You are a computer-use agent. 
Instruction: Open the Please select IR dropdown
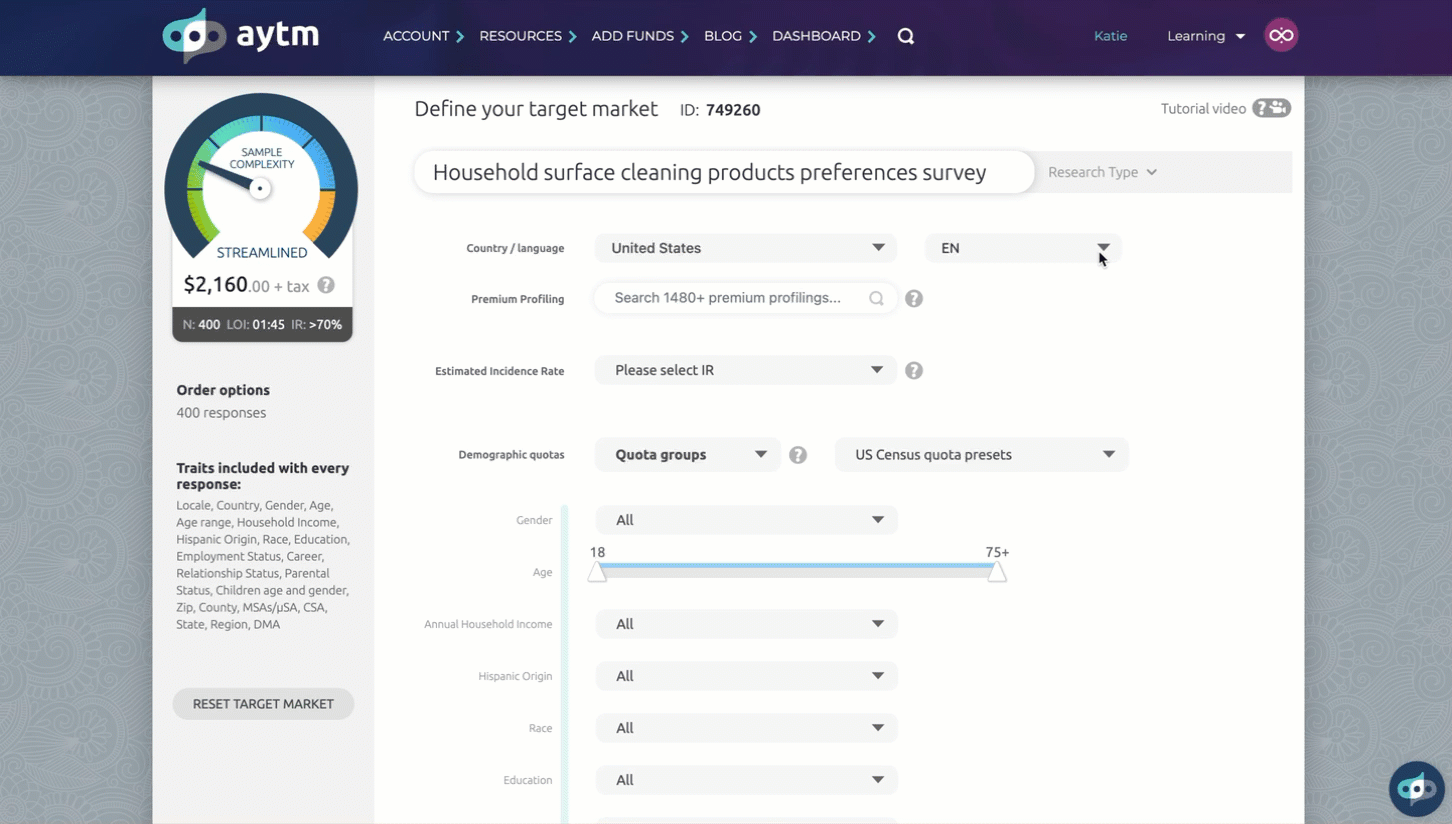746,370
